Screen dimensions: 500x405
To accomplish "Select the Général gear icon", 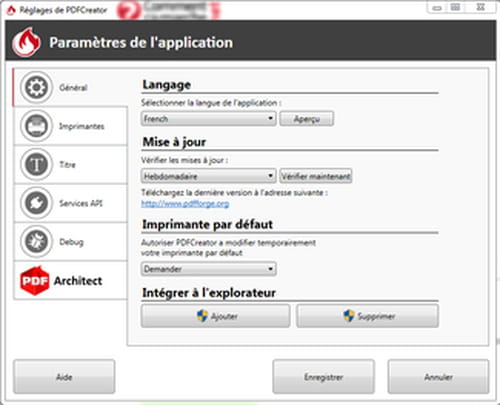I will point(36,87).
